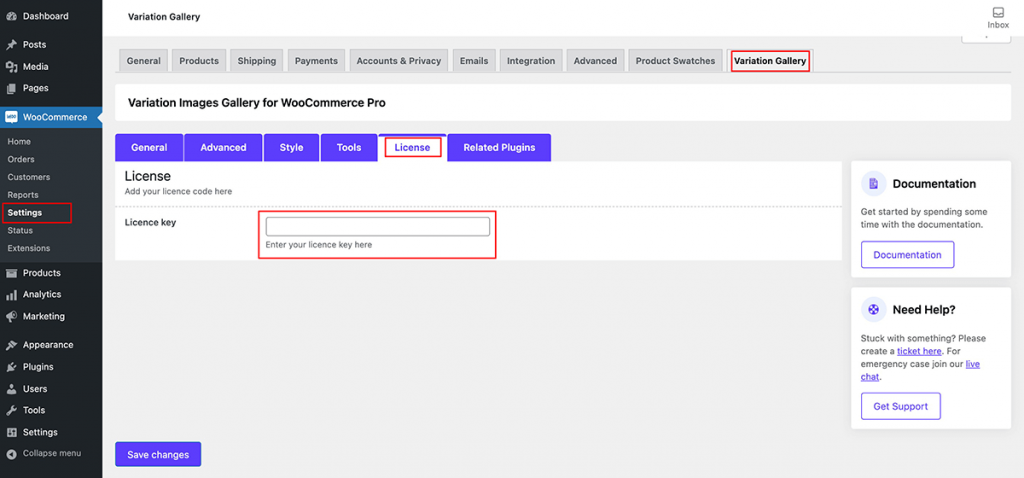Click the Get Support button
Image resolution: width=1024 pixels, height=478 pixels.
901,406
